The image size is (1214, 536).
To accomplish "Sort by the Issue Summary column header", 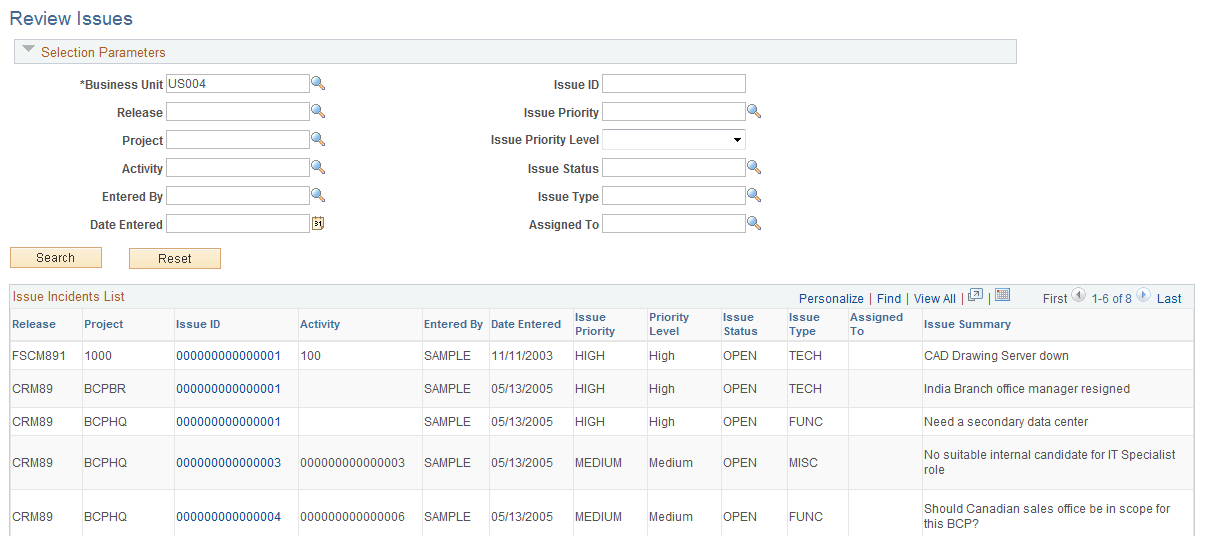I will (967, 324).
